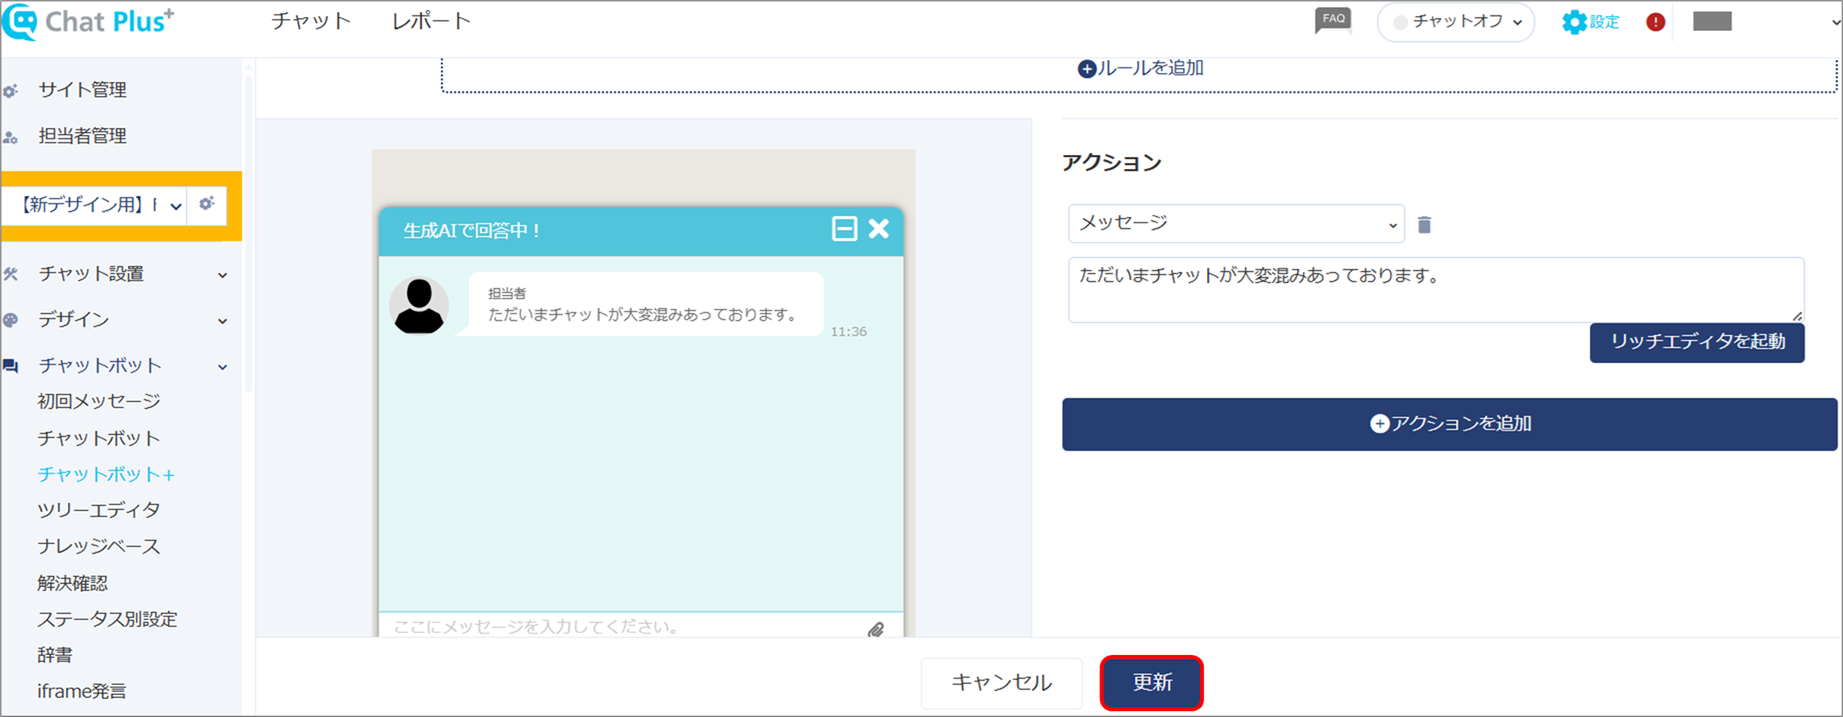Click the サイト管理 gear icon in sidebar
The height and width of the screenshot is (717, 1843).
tap(11, 91)
